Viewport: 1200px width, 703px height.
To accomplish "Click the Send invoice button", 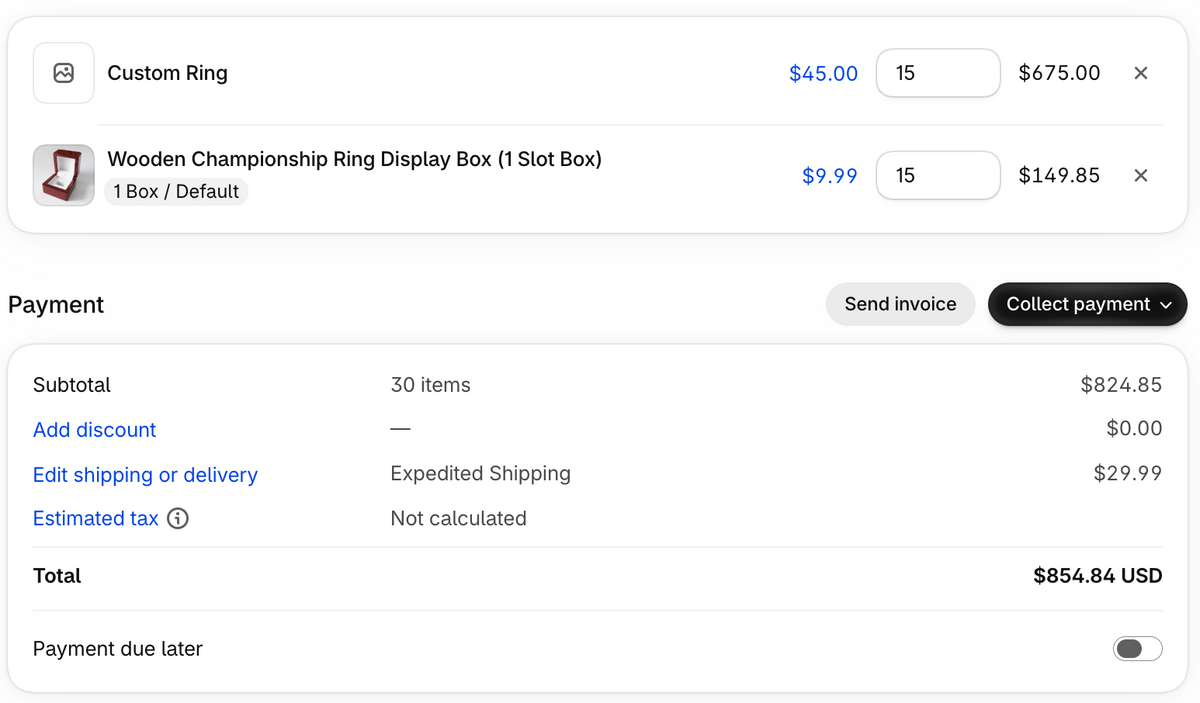I will pyautogui.click(x=900, y=304).
